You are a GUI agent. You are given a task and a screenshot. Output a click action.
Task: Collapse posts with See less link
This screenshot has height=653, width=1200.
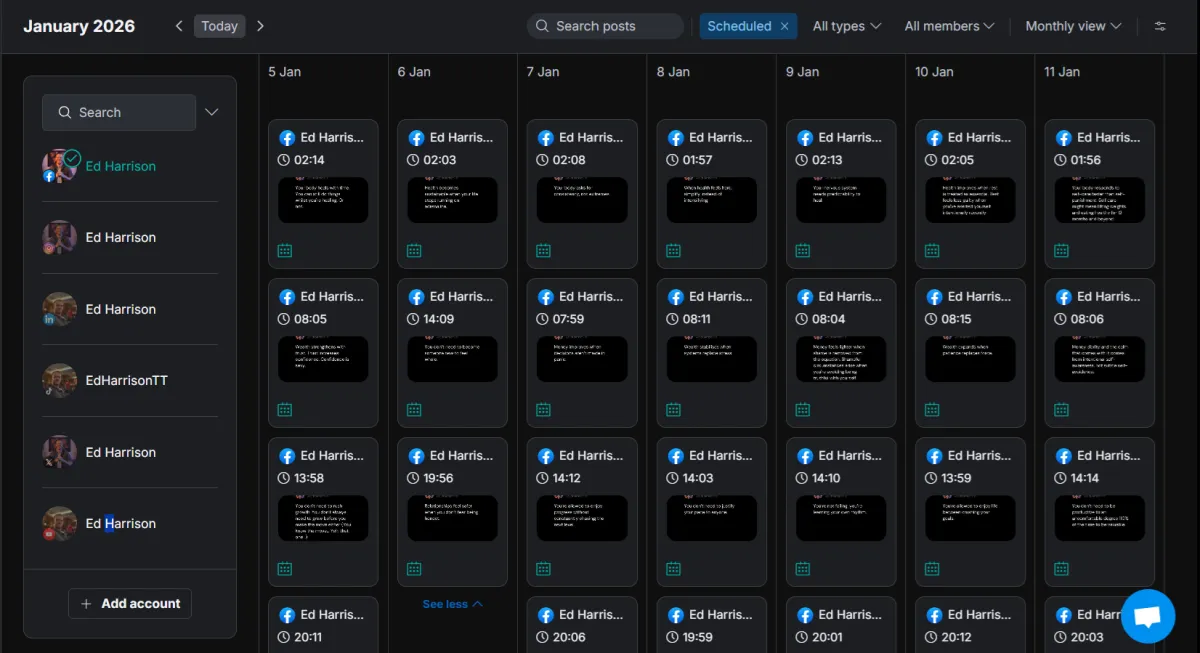(x=452, y=604)
